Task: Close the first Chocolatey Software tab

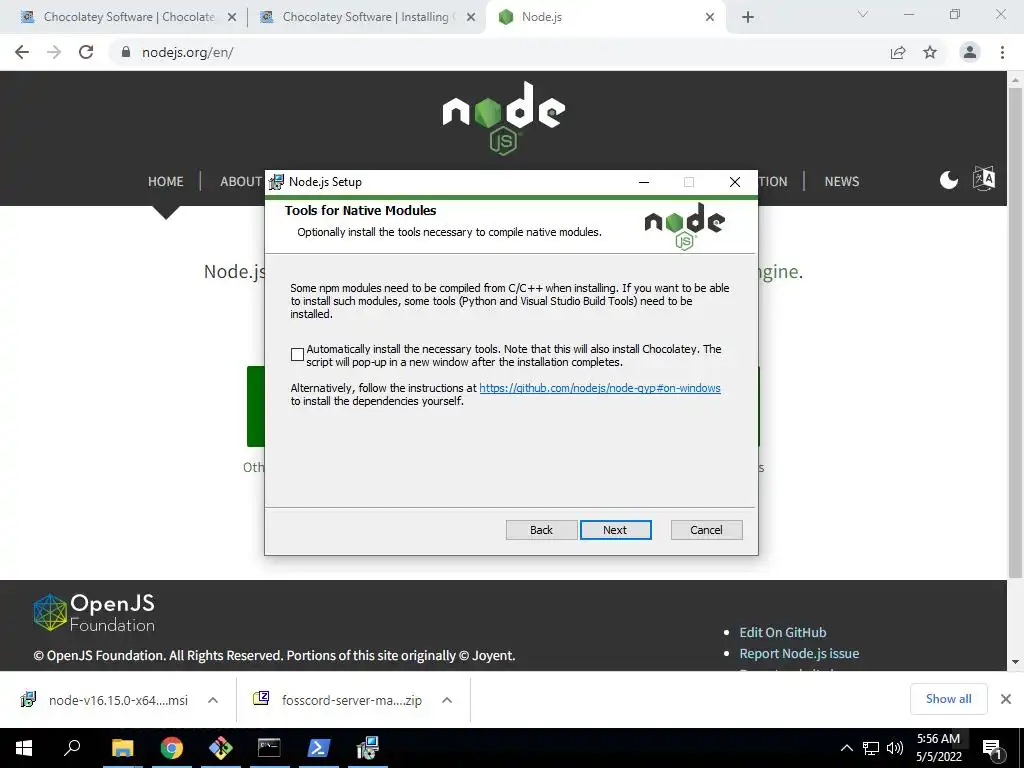Action: (x=232, y=18)
